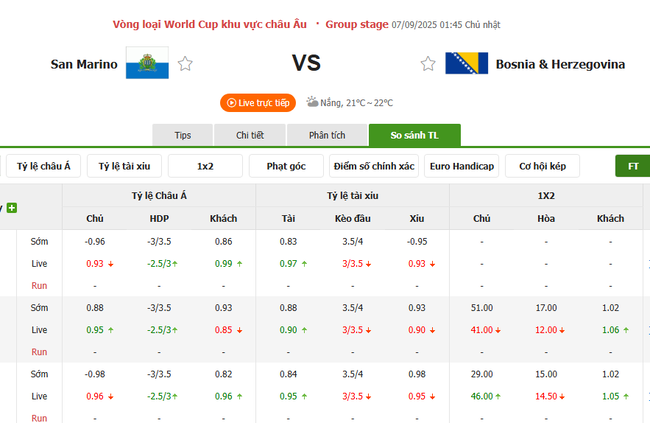This screenshot has width=650, height=423.
Task: Open the Chi tiết tab
Action: pos(250,136)
